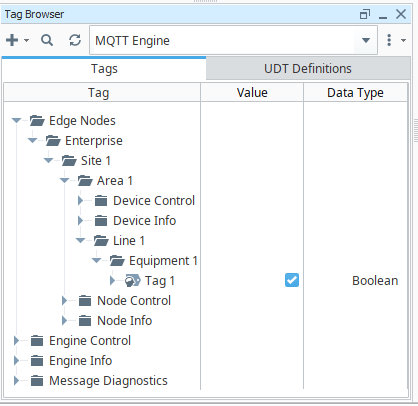Expand the Node Control folder
This screenshot has width=418, height=406.
click(x=64, y=301)
